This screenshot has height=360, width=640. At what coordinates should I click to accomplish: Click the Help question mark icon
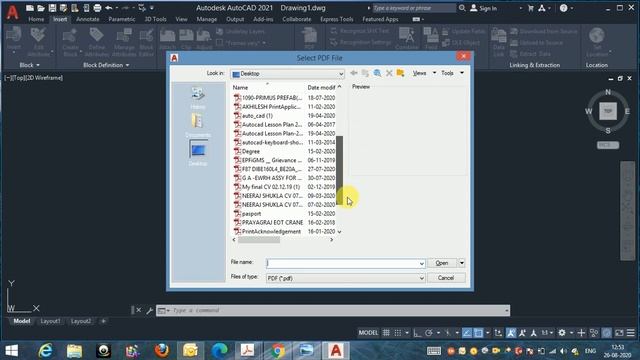coord(564,8)
